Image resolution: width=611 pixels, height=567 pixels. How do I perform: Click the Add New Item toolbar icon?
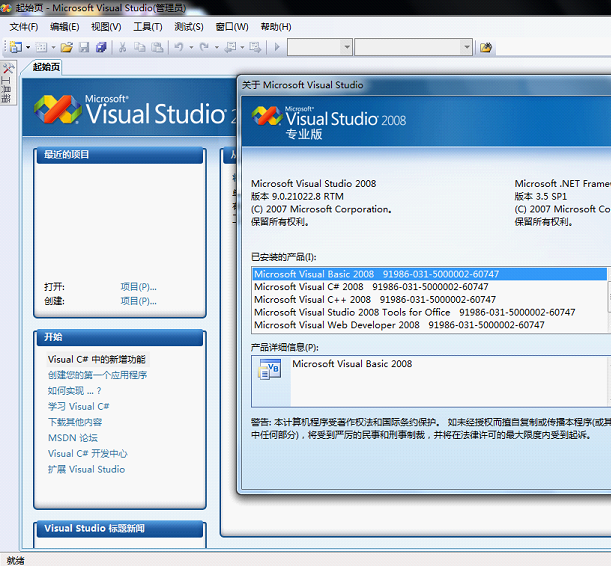click(41, 48)
